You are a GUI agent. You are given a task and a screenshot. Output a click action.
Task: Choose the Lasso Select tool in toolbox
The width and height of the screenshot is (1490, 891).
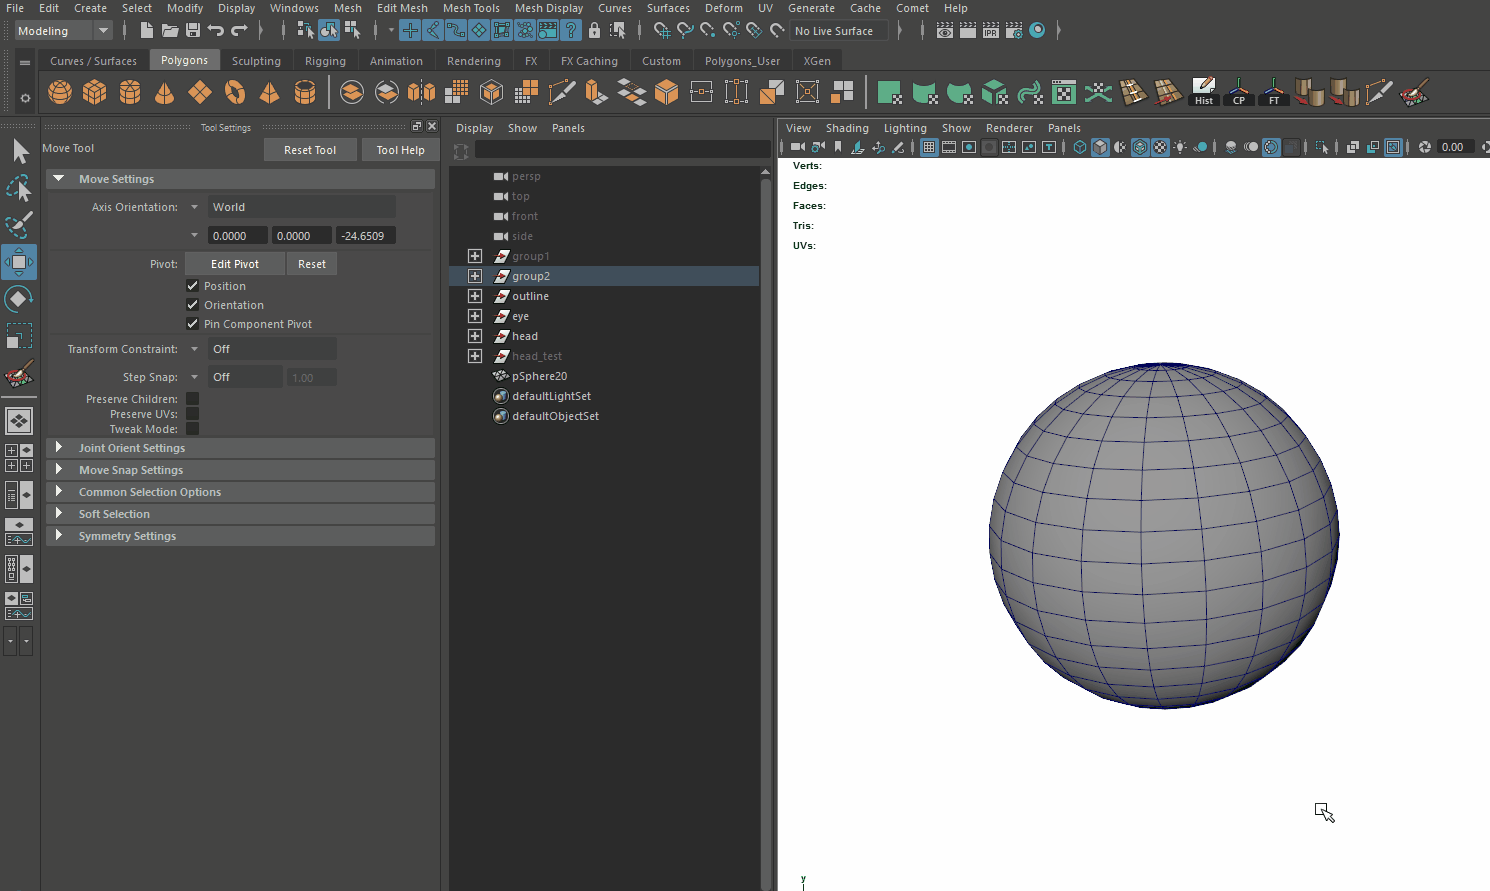pyautogui.click(x=19, y=188)
